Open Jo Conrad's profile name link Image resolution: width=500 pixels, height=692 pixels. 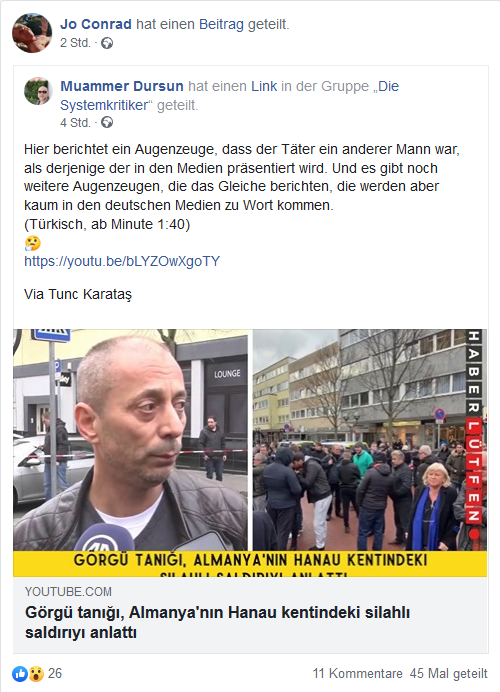[x=96, y=24]
